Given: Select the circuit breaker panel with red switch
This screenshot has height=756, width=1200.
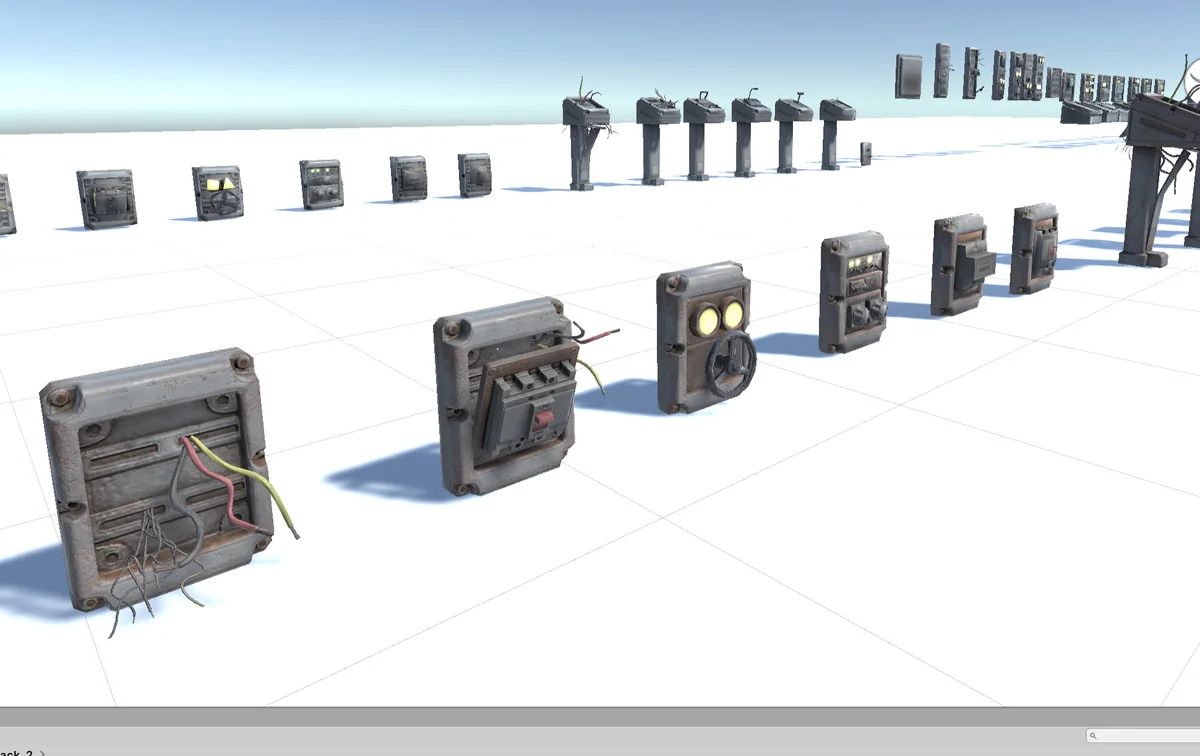Looking at the screenshot, I should (x=507, y=395).
